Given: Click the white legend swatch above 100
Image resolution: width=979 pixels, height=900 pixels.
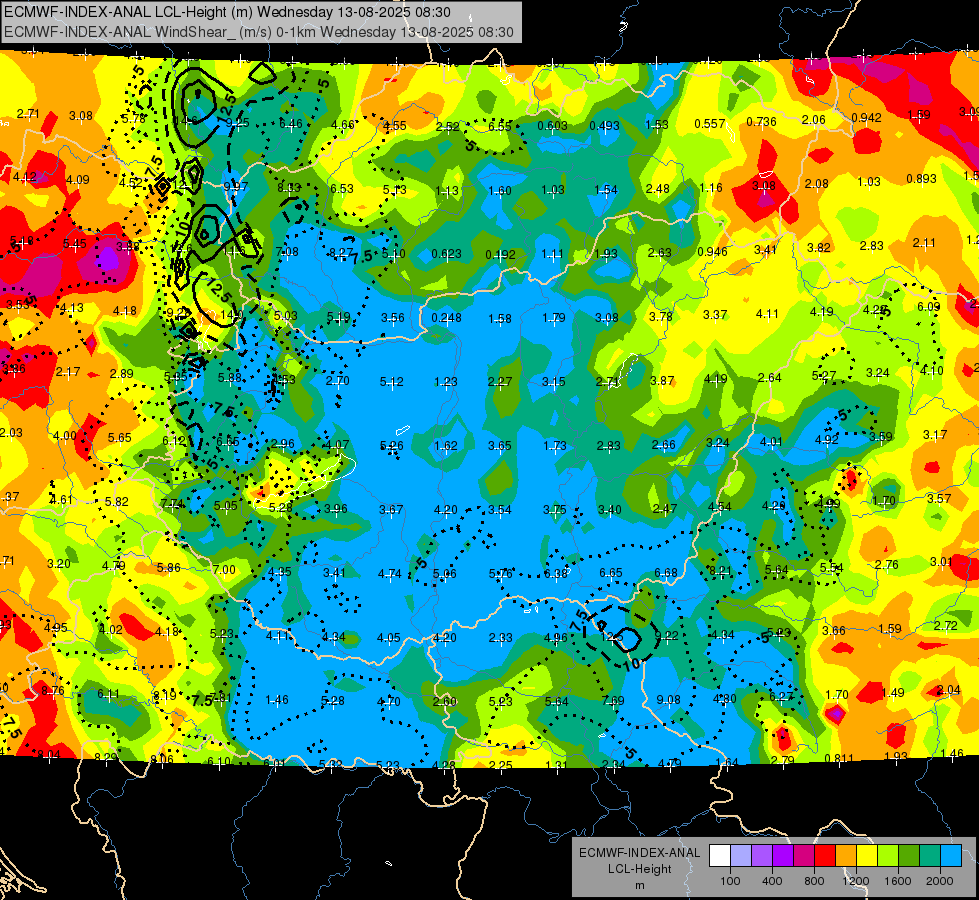Looking at the screenshot, I should [x=720, y=856].
